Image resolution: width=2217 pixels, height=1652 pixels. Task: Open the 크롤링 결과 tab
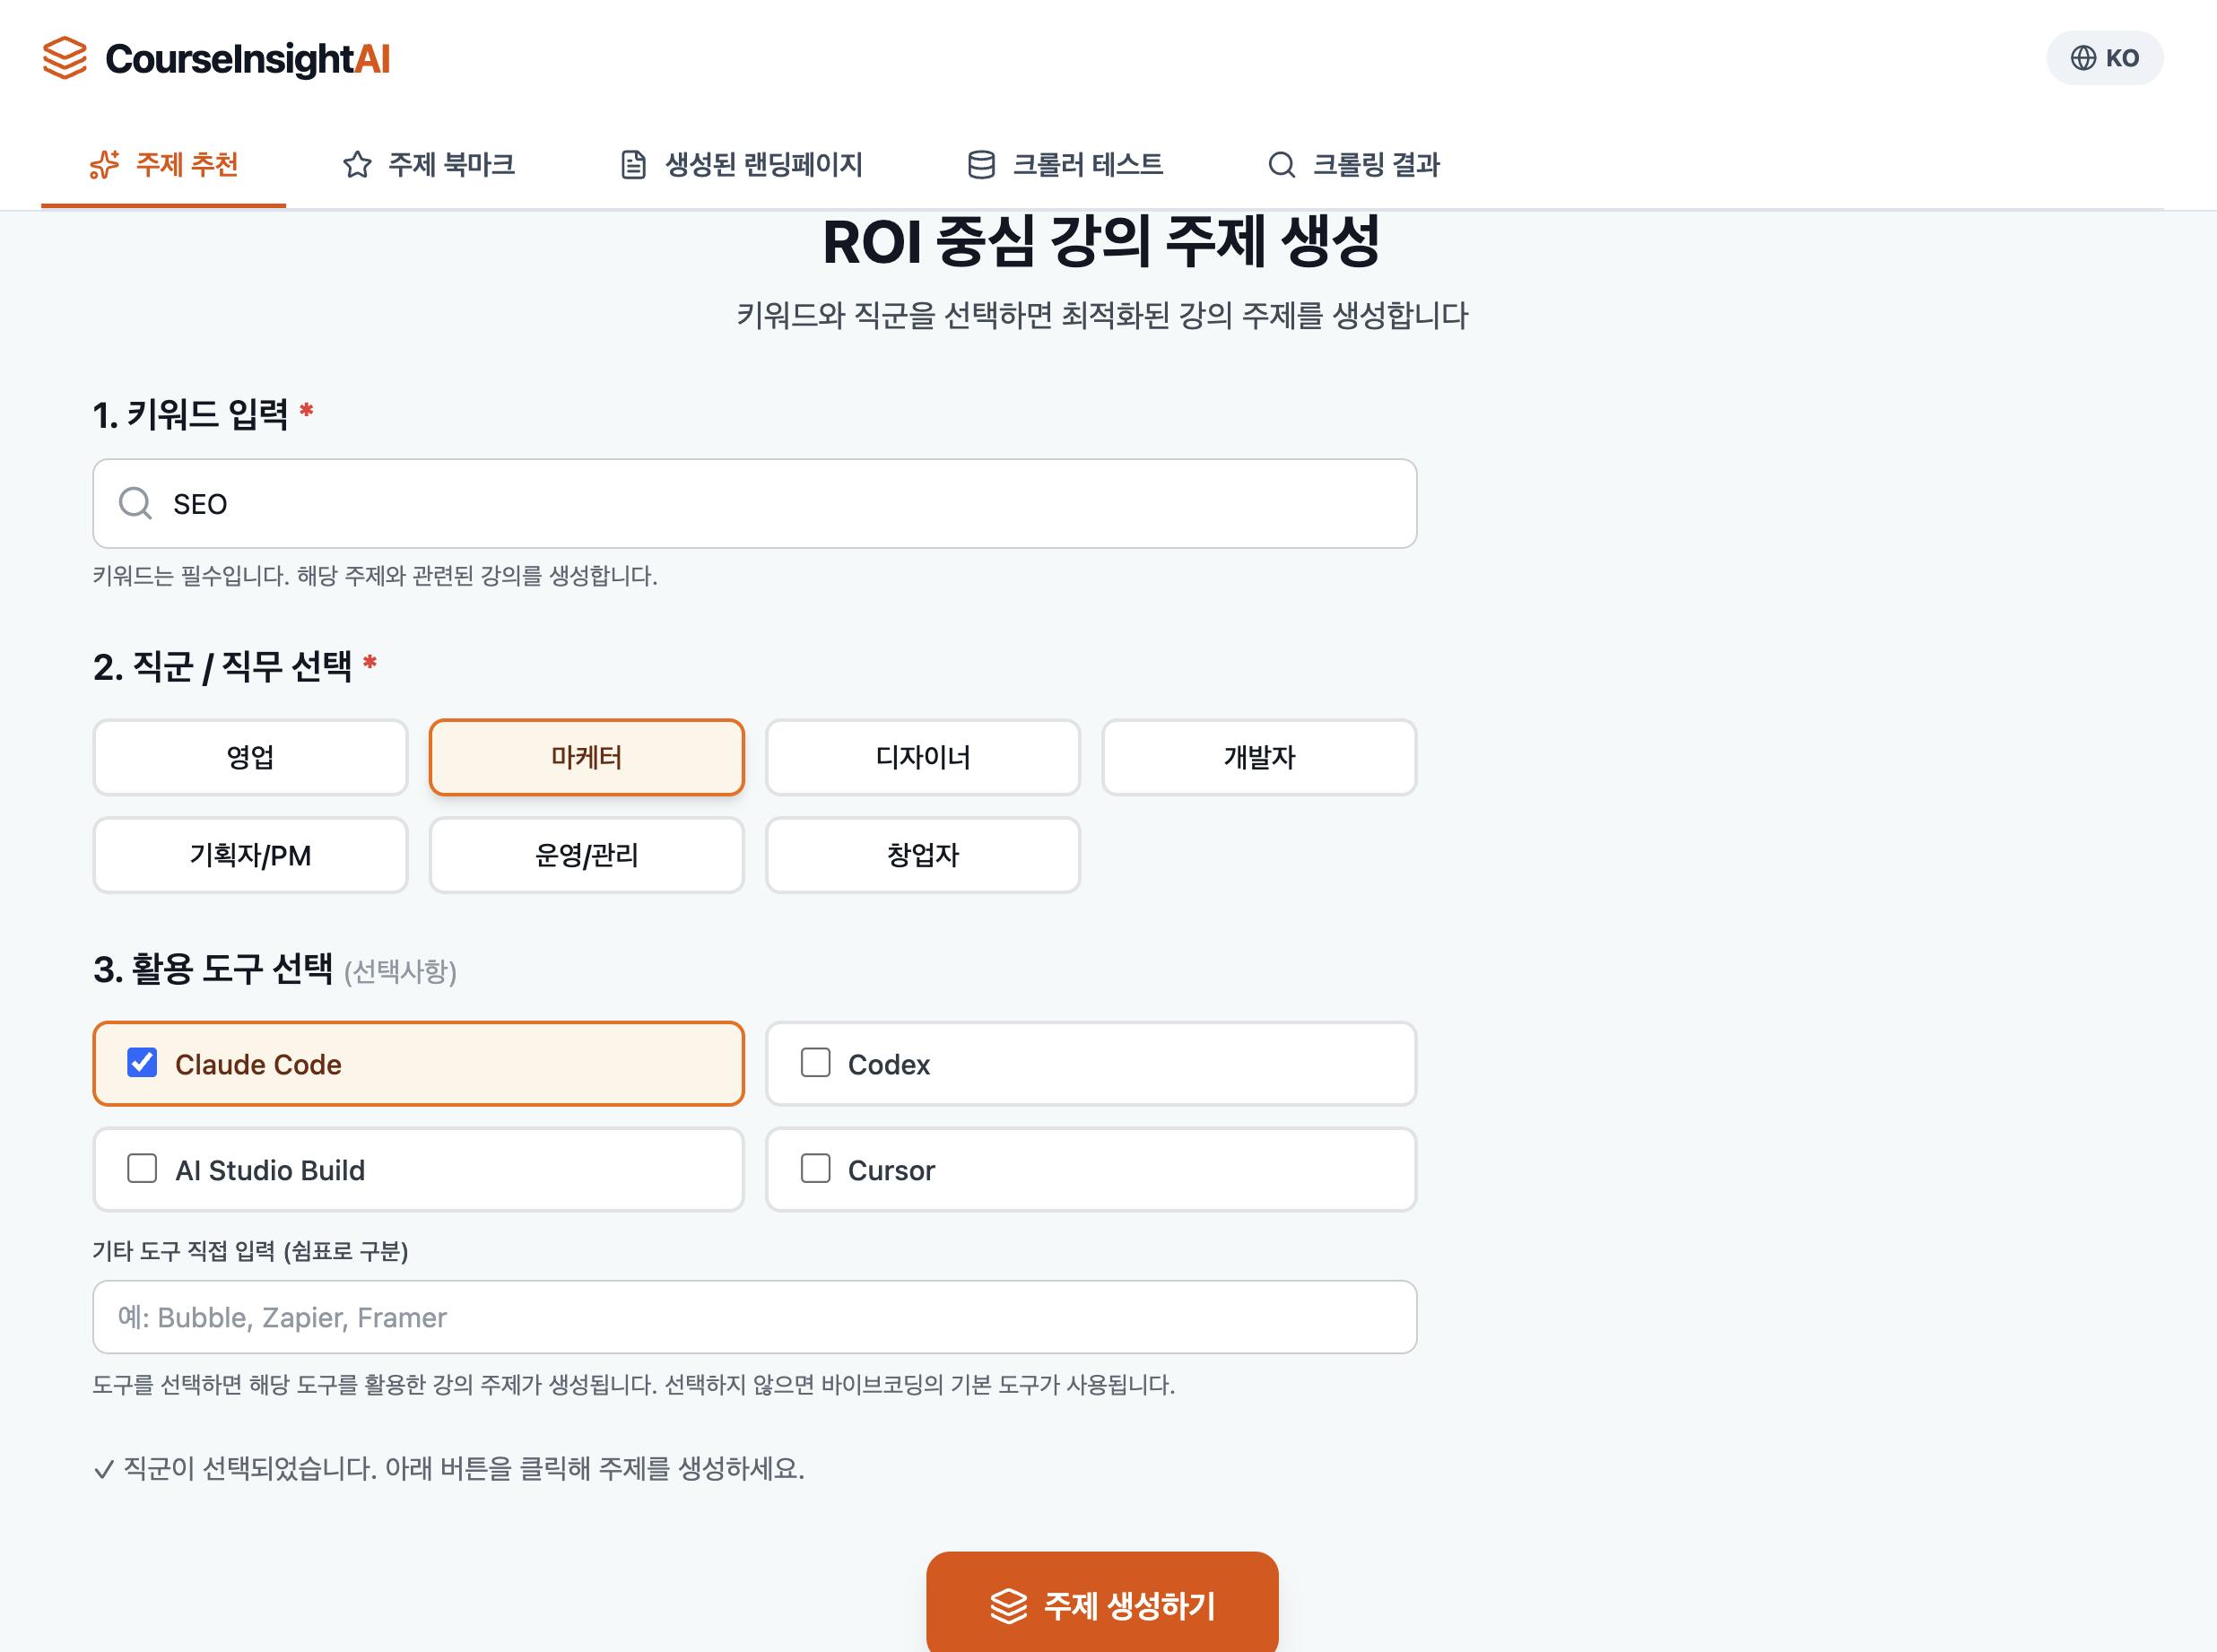click(1353, 164)
